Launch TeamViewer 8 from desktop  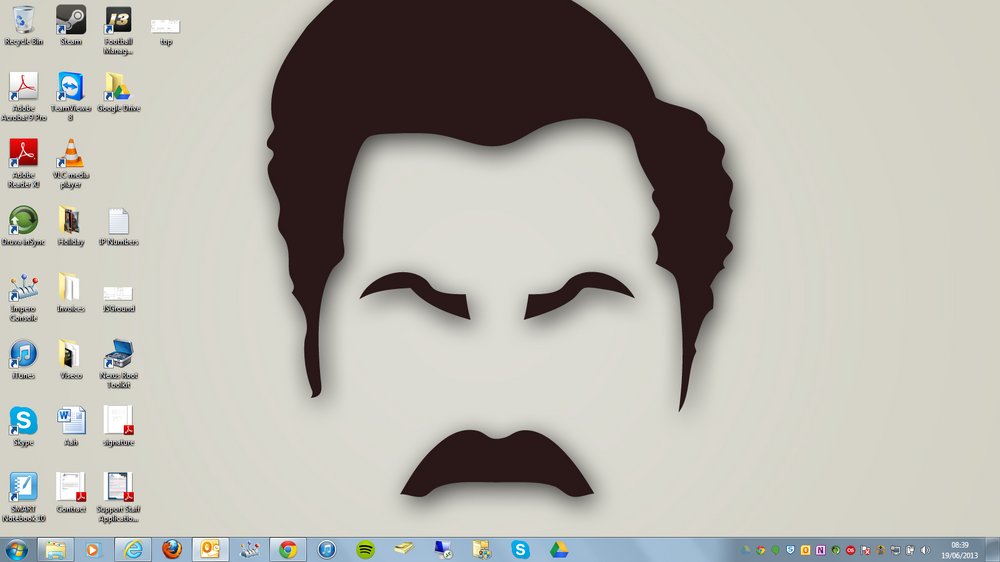point(71,96)
